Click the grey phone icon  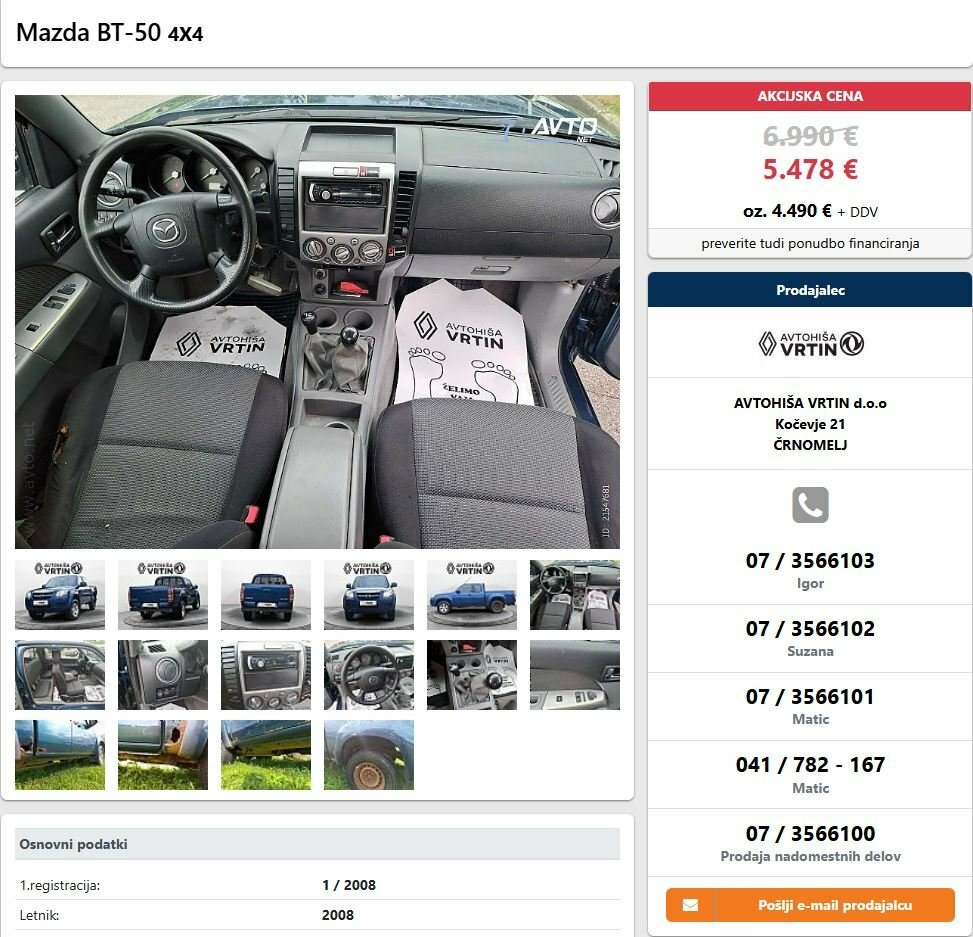coord(810,504)
